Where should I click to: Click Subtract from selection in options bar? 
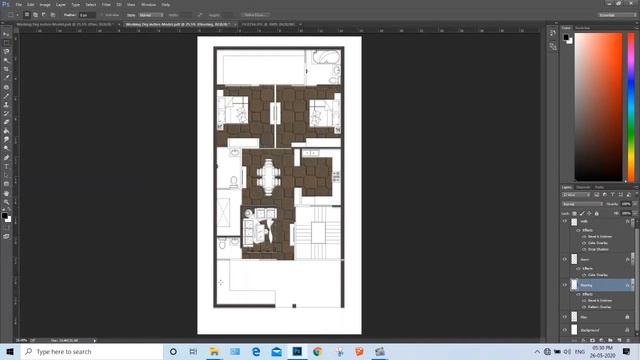coord(44,15)
